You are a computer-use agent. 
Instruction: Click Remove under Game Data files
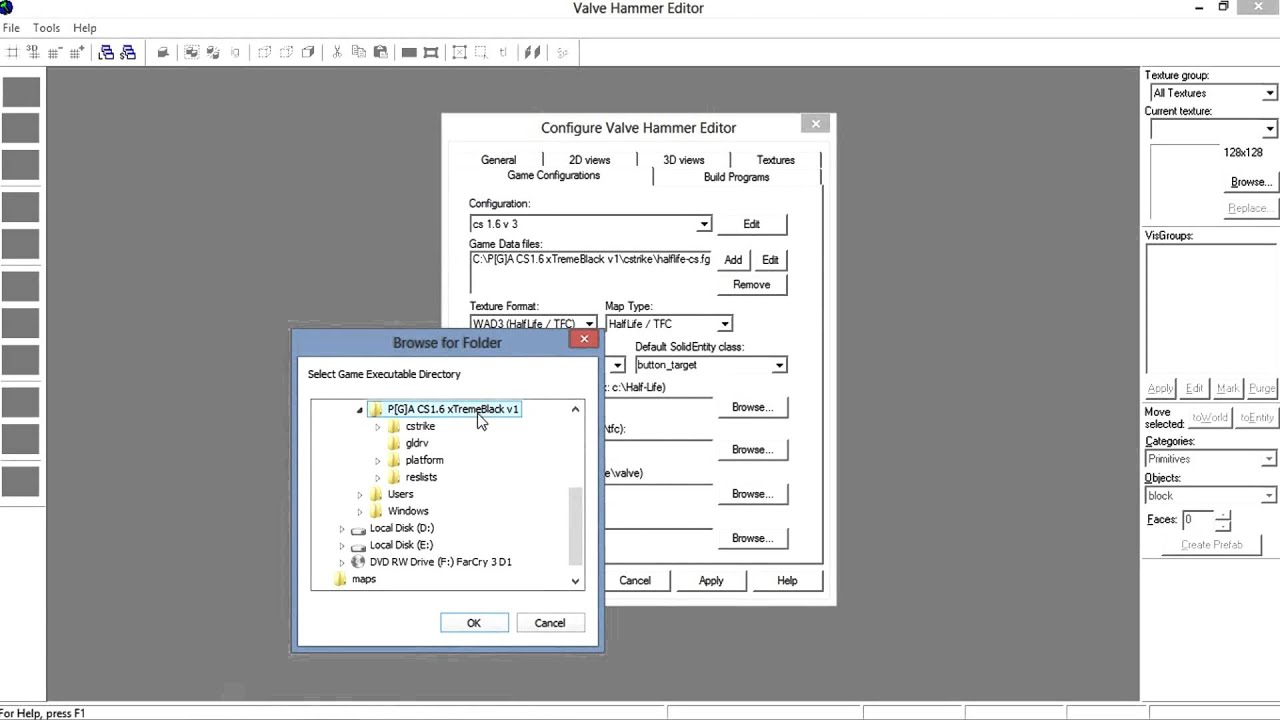point(752,285)
